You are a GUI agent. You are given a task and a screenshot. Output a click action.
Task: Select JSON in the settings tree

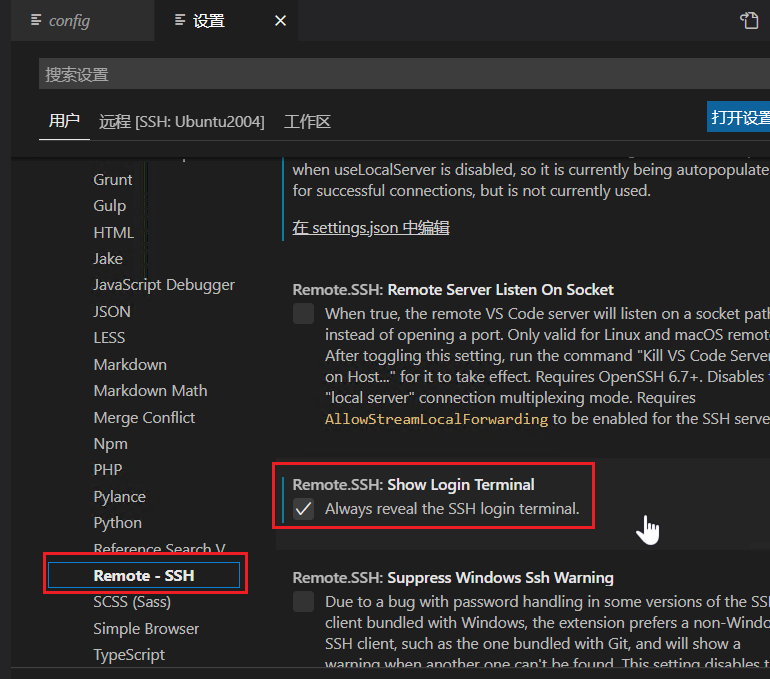(112, 311)
